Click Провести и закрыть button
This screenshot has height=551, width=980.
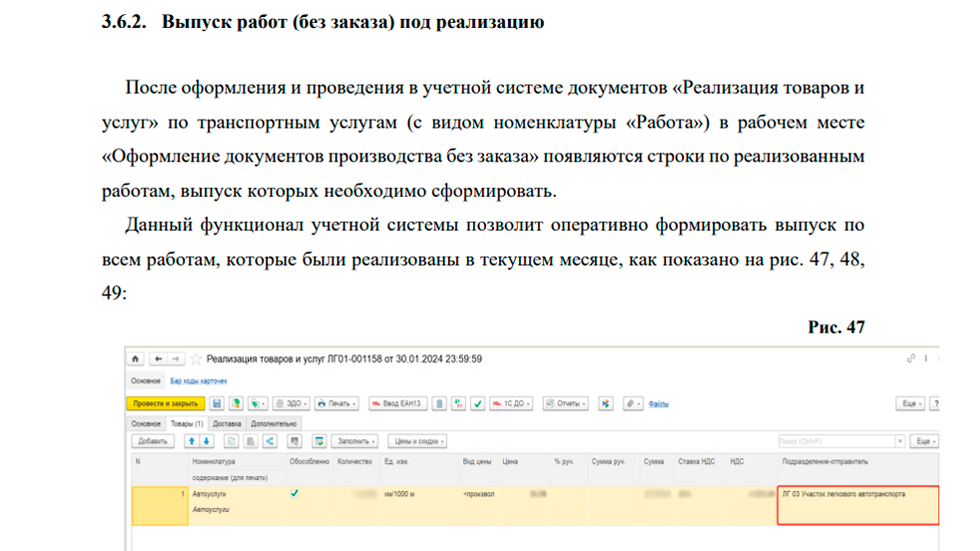(166, 404)
